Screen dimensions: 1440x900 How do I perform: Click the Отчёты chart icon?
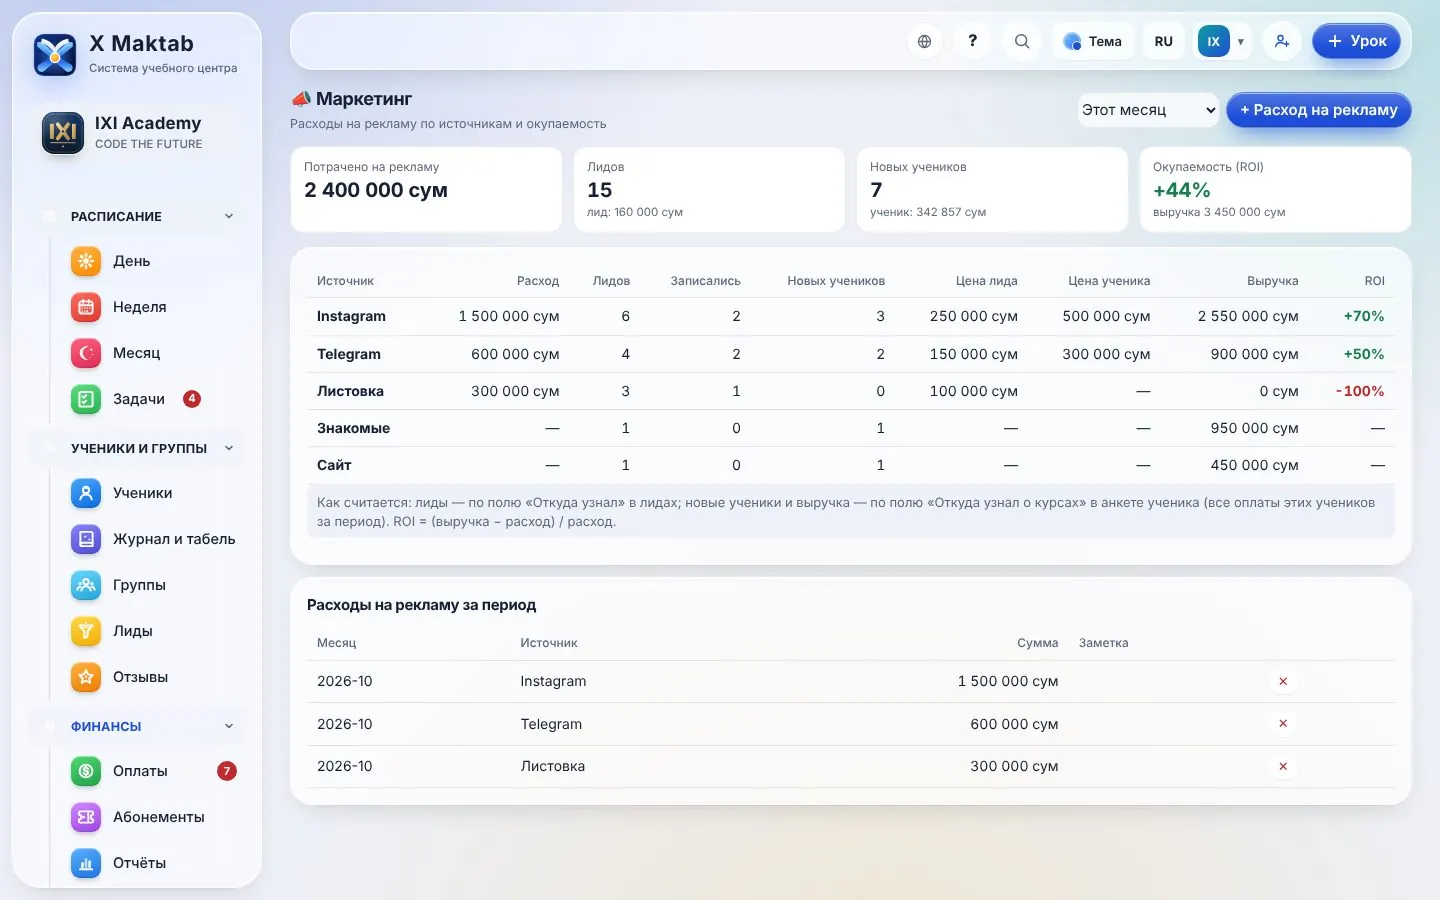[86, 863]
